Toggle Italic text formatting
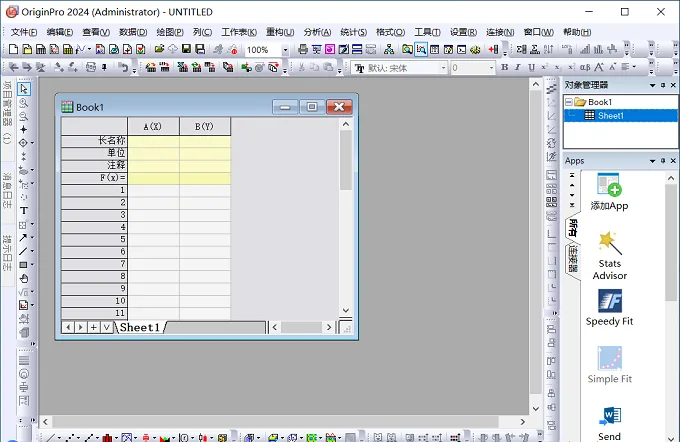 click(x=518, y=67)
